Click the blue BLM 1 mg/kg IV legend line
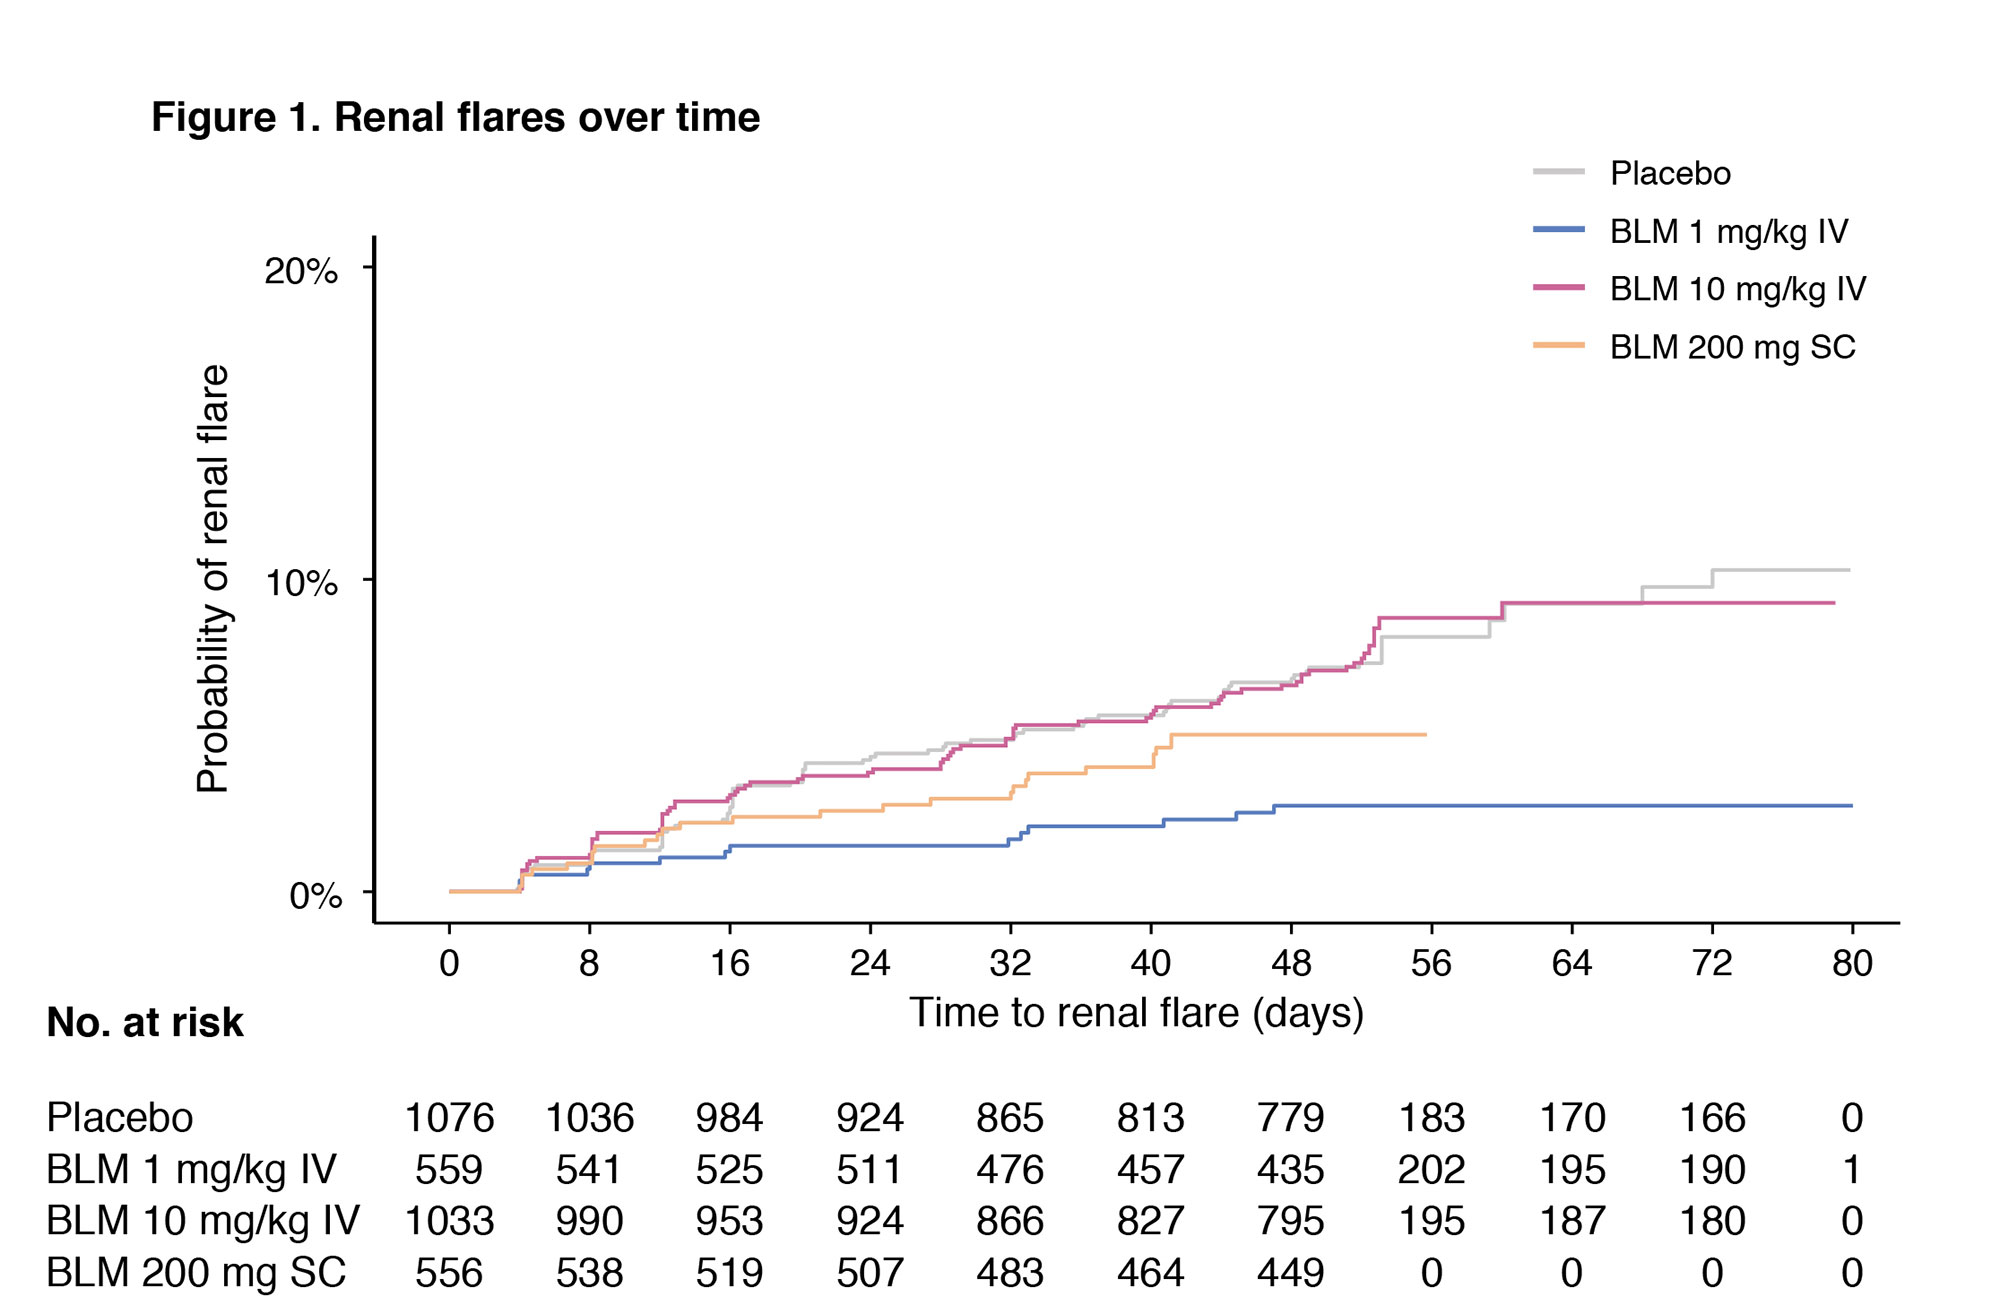The height and width of the screenshot is (1314, 2000). [x=1558, y=230]
